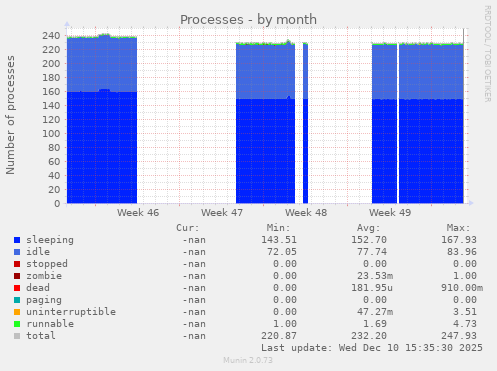Screen dimensions: 497x371
Task: Click zombie average value 23.53m
Action: click(375, 276)
